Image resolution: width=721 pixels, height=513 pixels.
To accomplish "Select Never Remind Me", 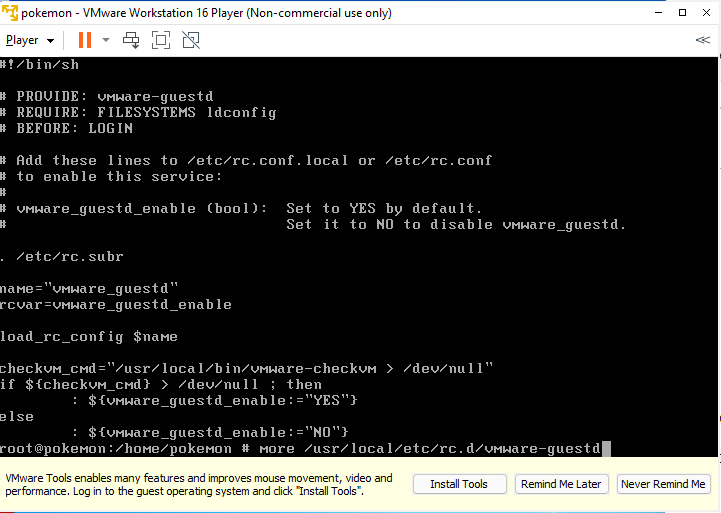I will point(664,484).
